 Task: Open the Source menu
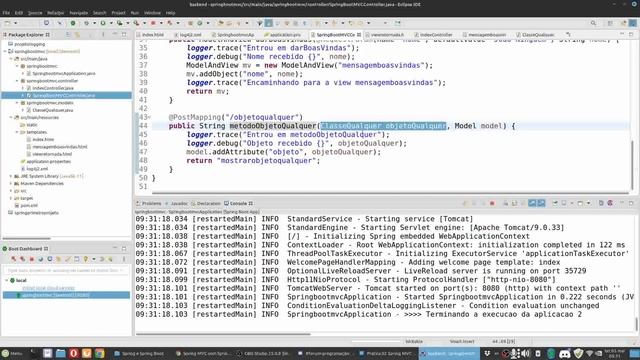click(x=35, y=13)
